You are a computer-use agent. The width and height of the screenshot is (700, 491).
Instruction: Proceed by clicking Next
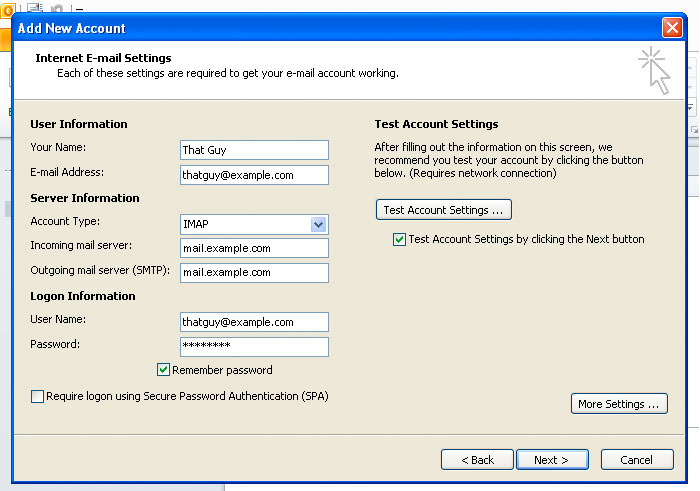[x=551, y=460]
